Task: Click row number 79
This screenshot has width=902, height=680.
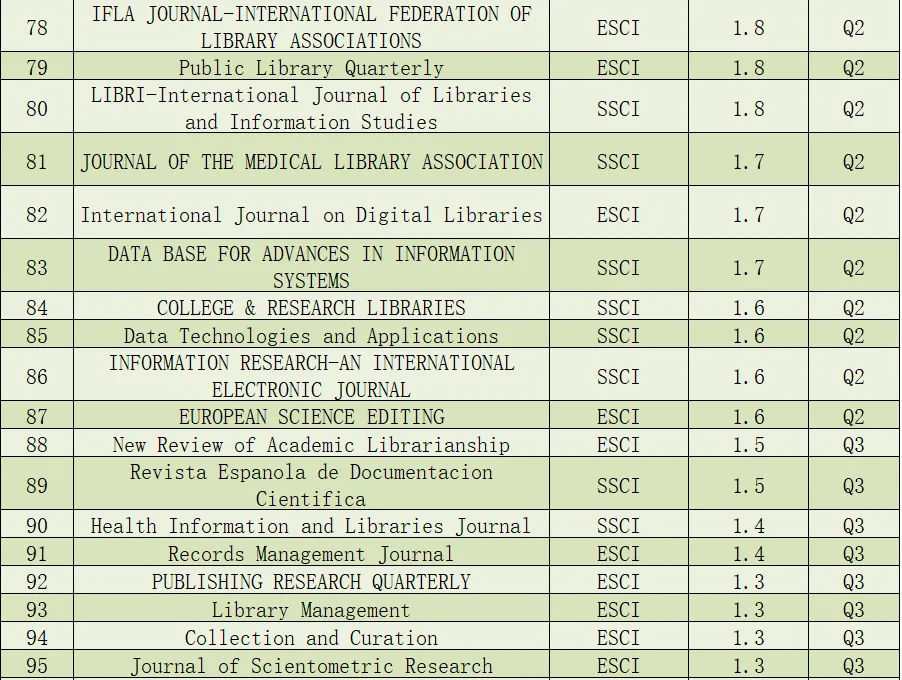Action: point(37,68)
